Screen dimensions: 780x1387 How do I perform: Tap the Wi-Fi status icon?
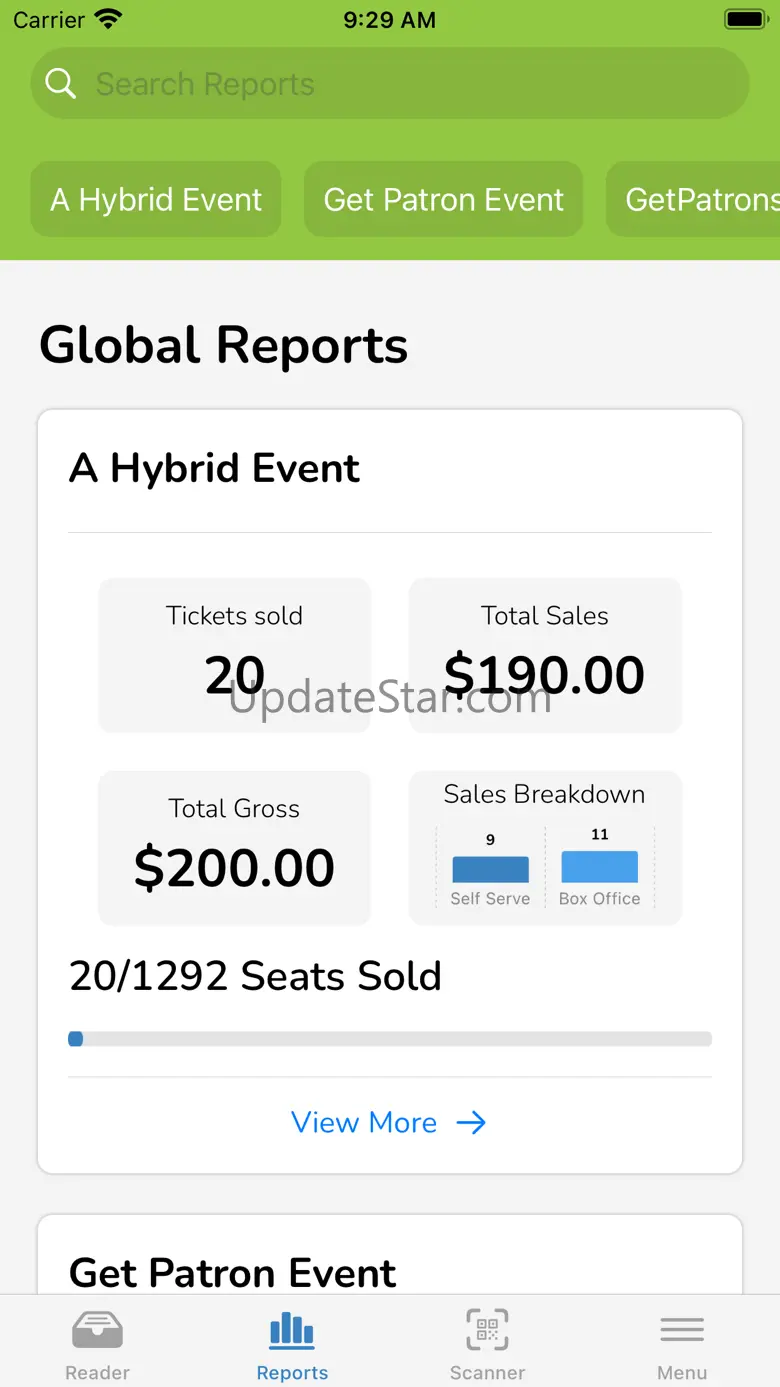(x=107, y=19)
